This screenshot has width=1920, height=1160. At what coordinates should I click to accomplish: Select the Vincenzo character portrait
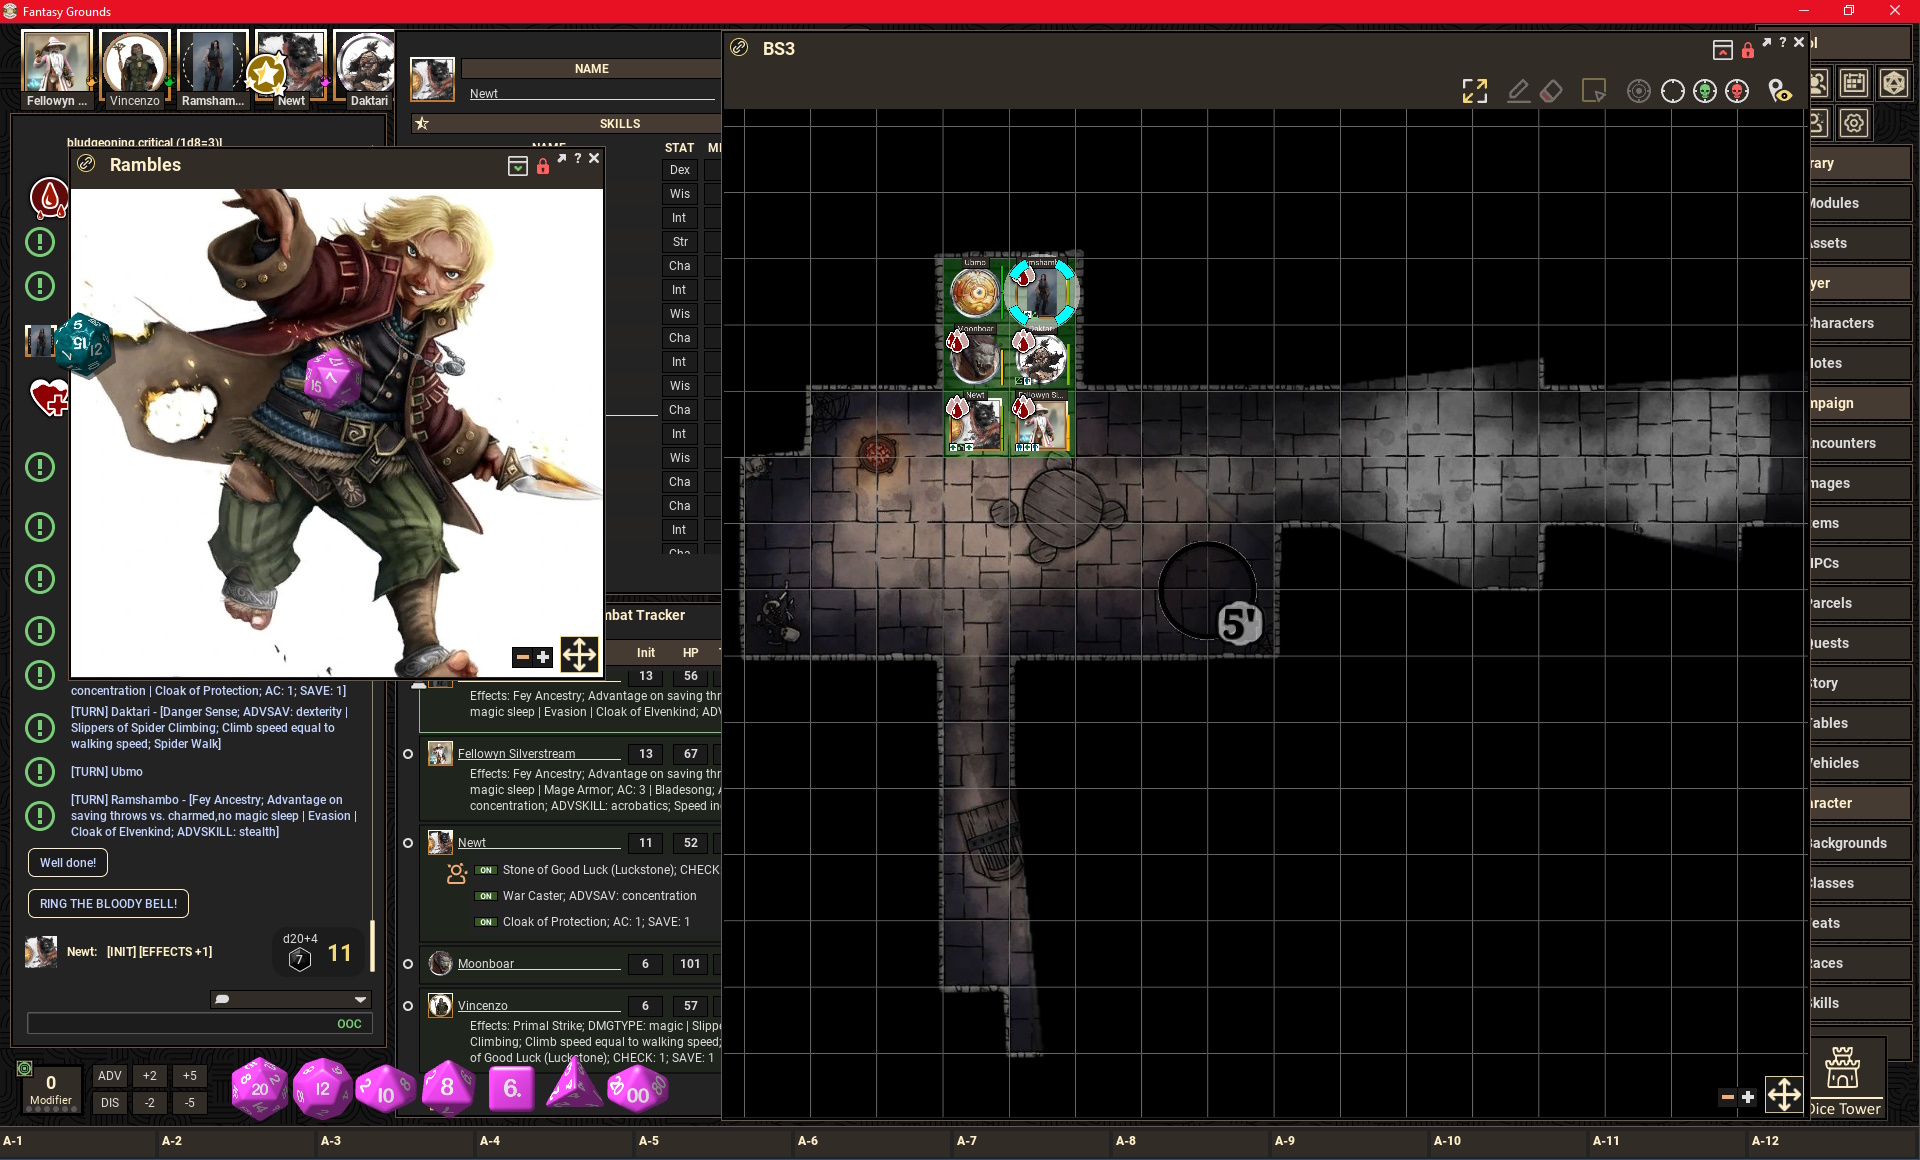pos(134,68)
